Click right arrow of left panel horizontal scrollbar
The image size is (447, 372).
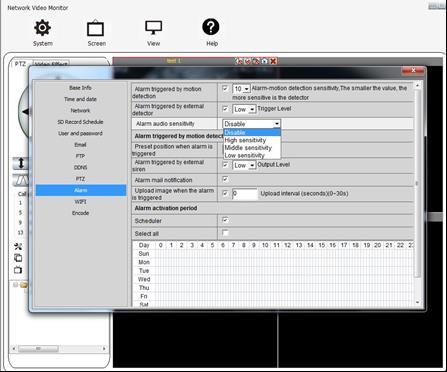point(104,349)
